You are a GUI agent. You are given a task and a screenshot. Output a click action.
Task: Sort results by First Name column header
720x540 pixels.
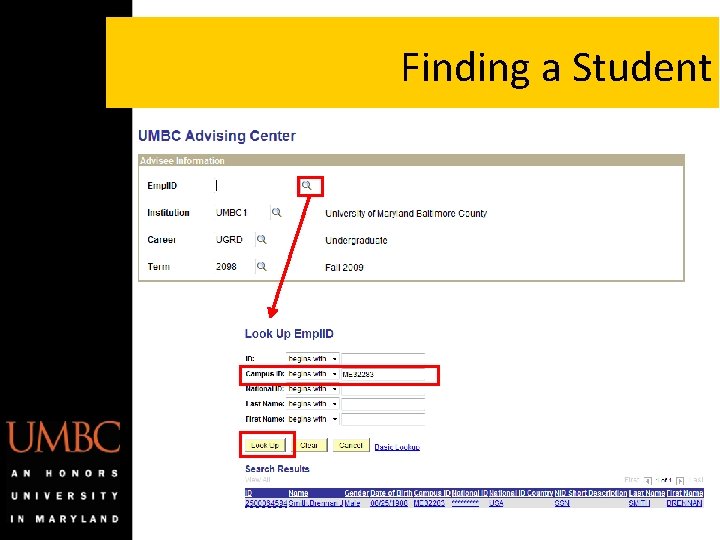pos(685,493)
